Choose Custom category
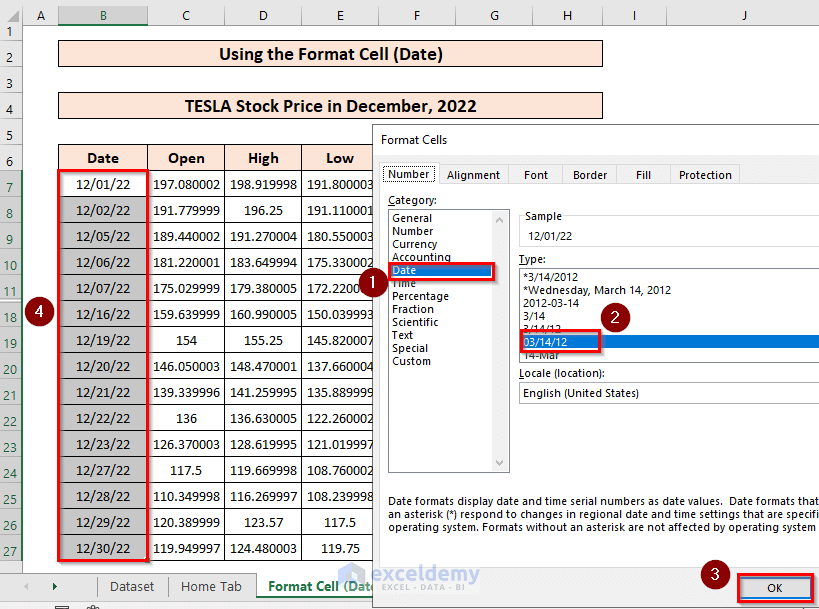Screen dimensions: 819x609 point(412,361)
